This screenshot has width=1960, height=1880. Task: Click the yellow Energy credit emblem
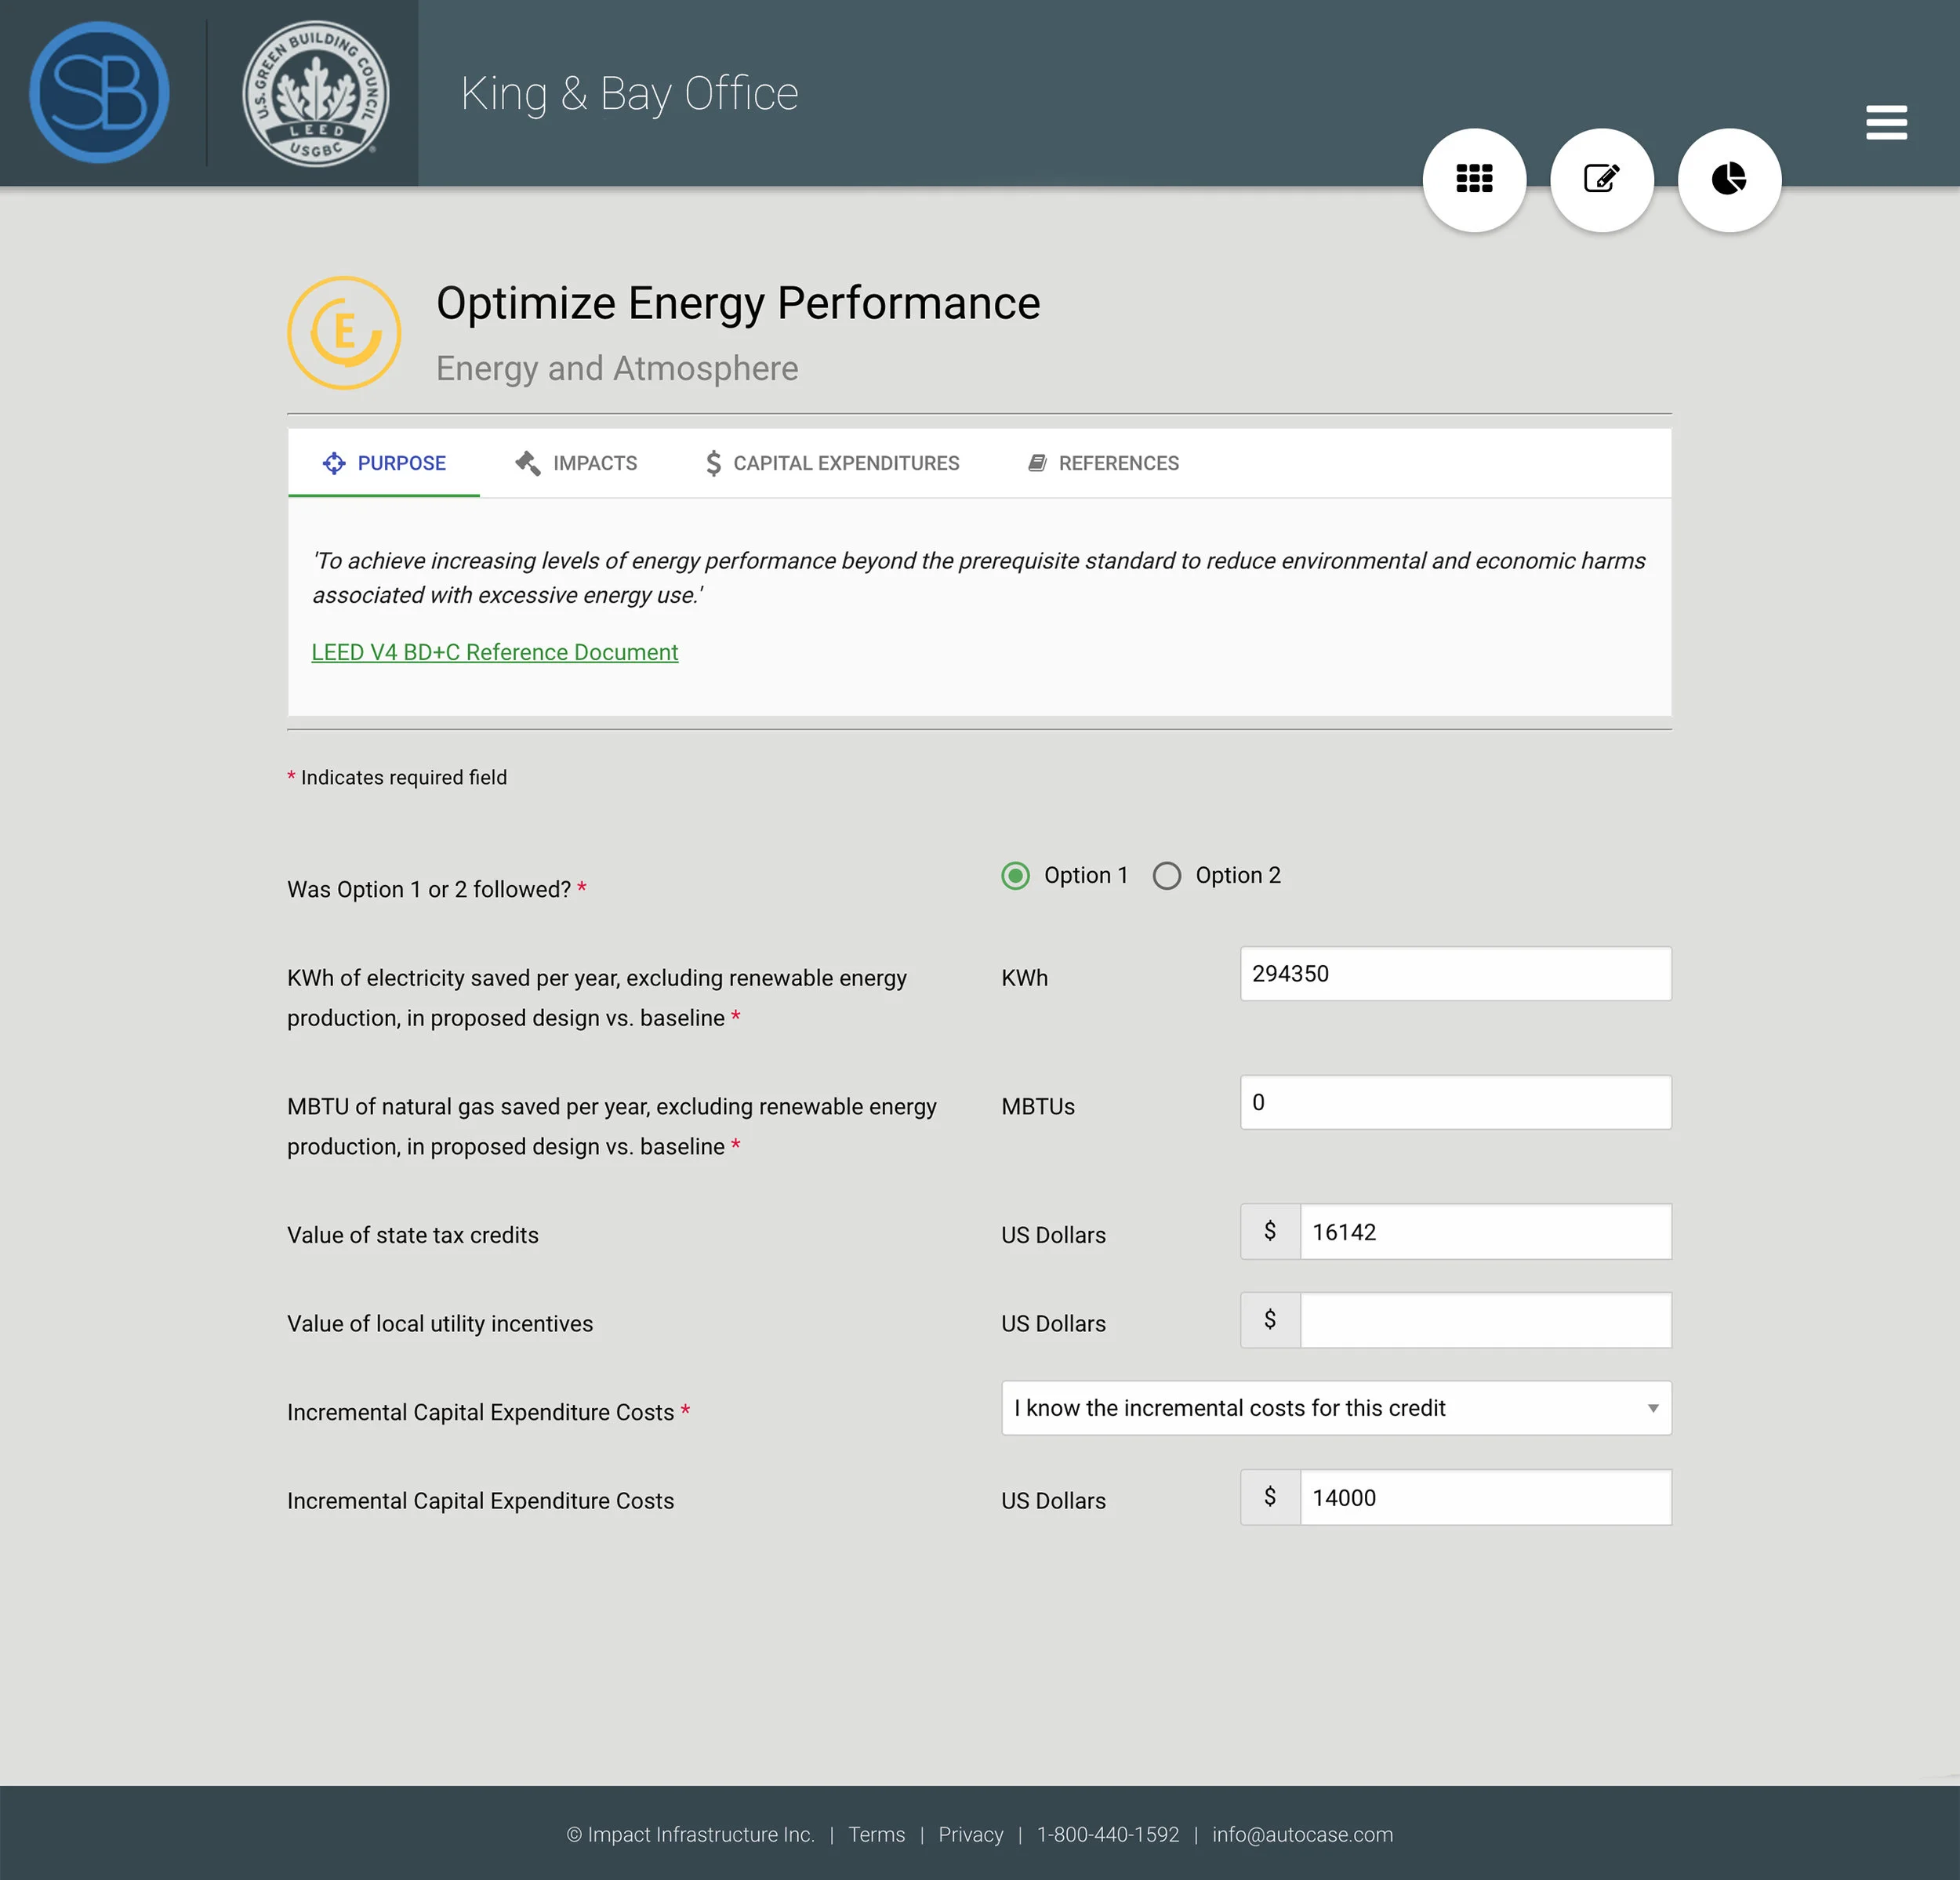pos(344,333)
